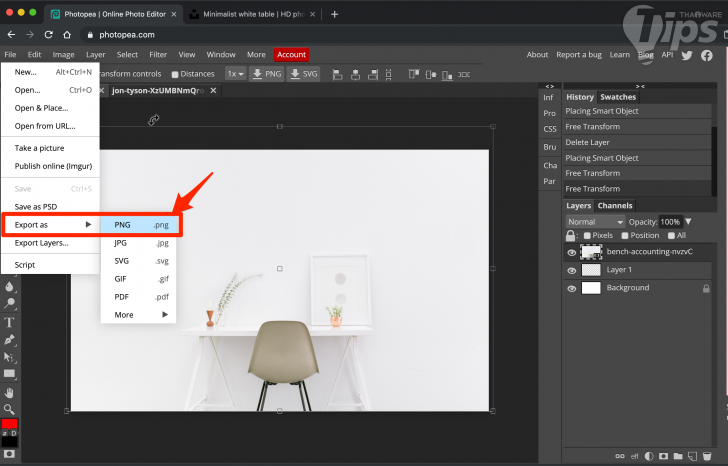Select the Type tool

click(10, 322)
